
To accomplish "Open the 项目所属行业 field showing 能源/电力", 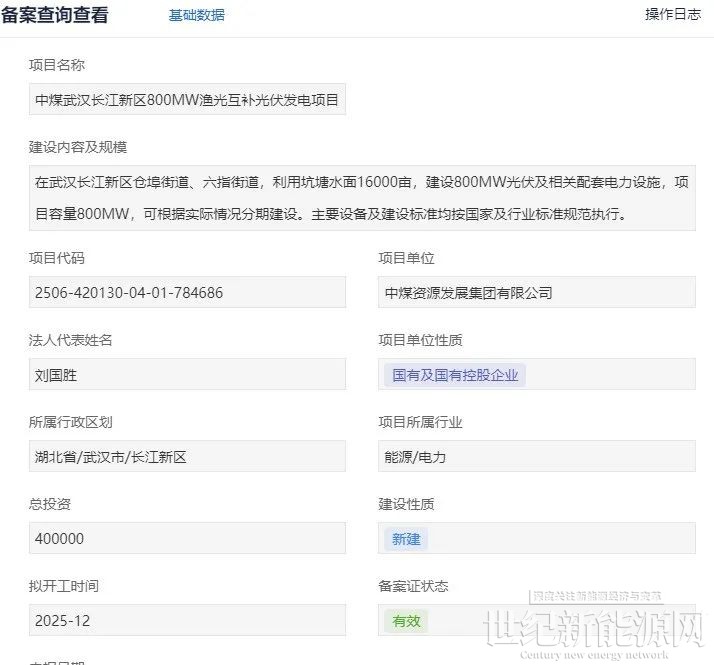I will (536, 456).
